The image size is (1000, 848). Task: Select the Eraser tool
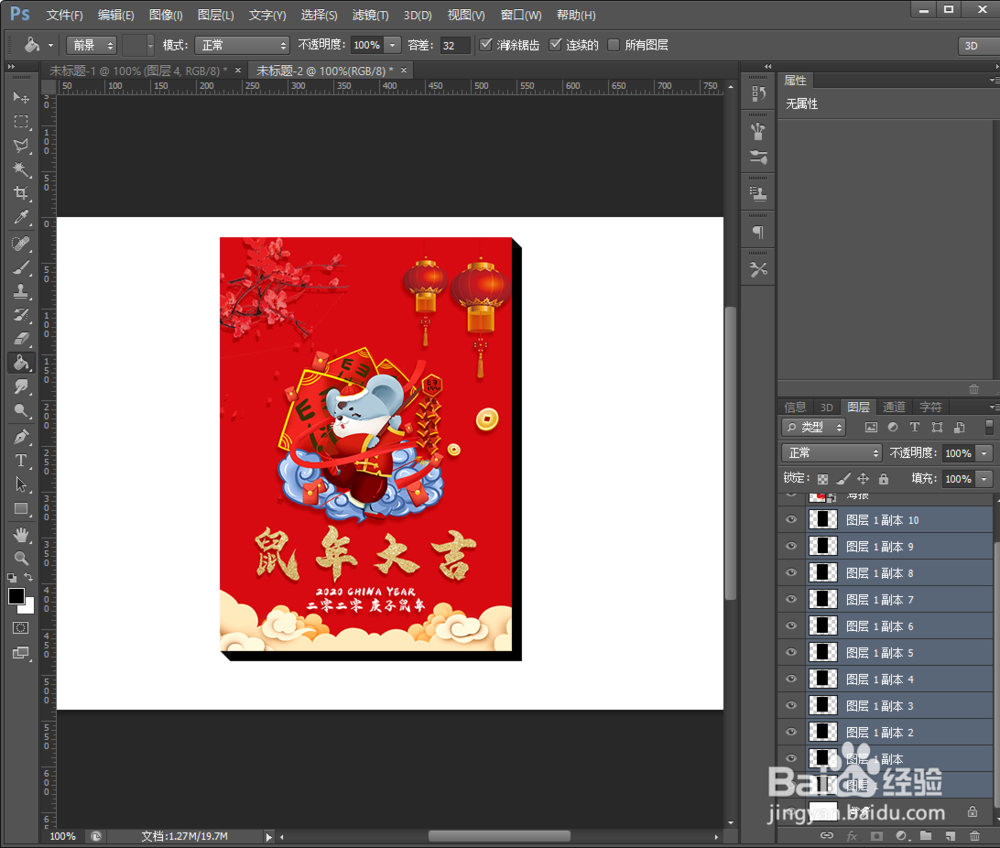coord(21,339)
